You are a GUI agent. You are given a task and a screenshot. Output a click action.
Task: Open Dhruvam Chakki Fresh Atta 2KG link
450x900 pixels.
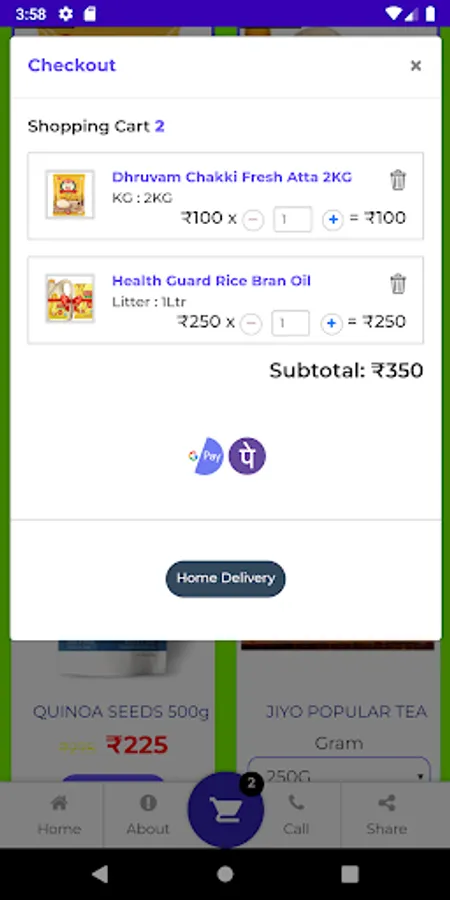(x=232, y=177)
